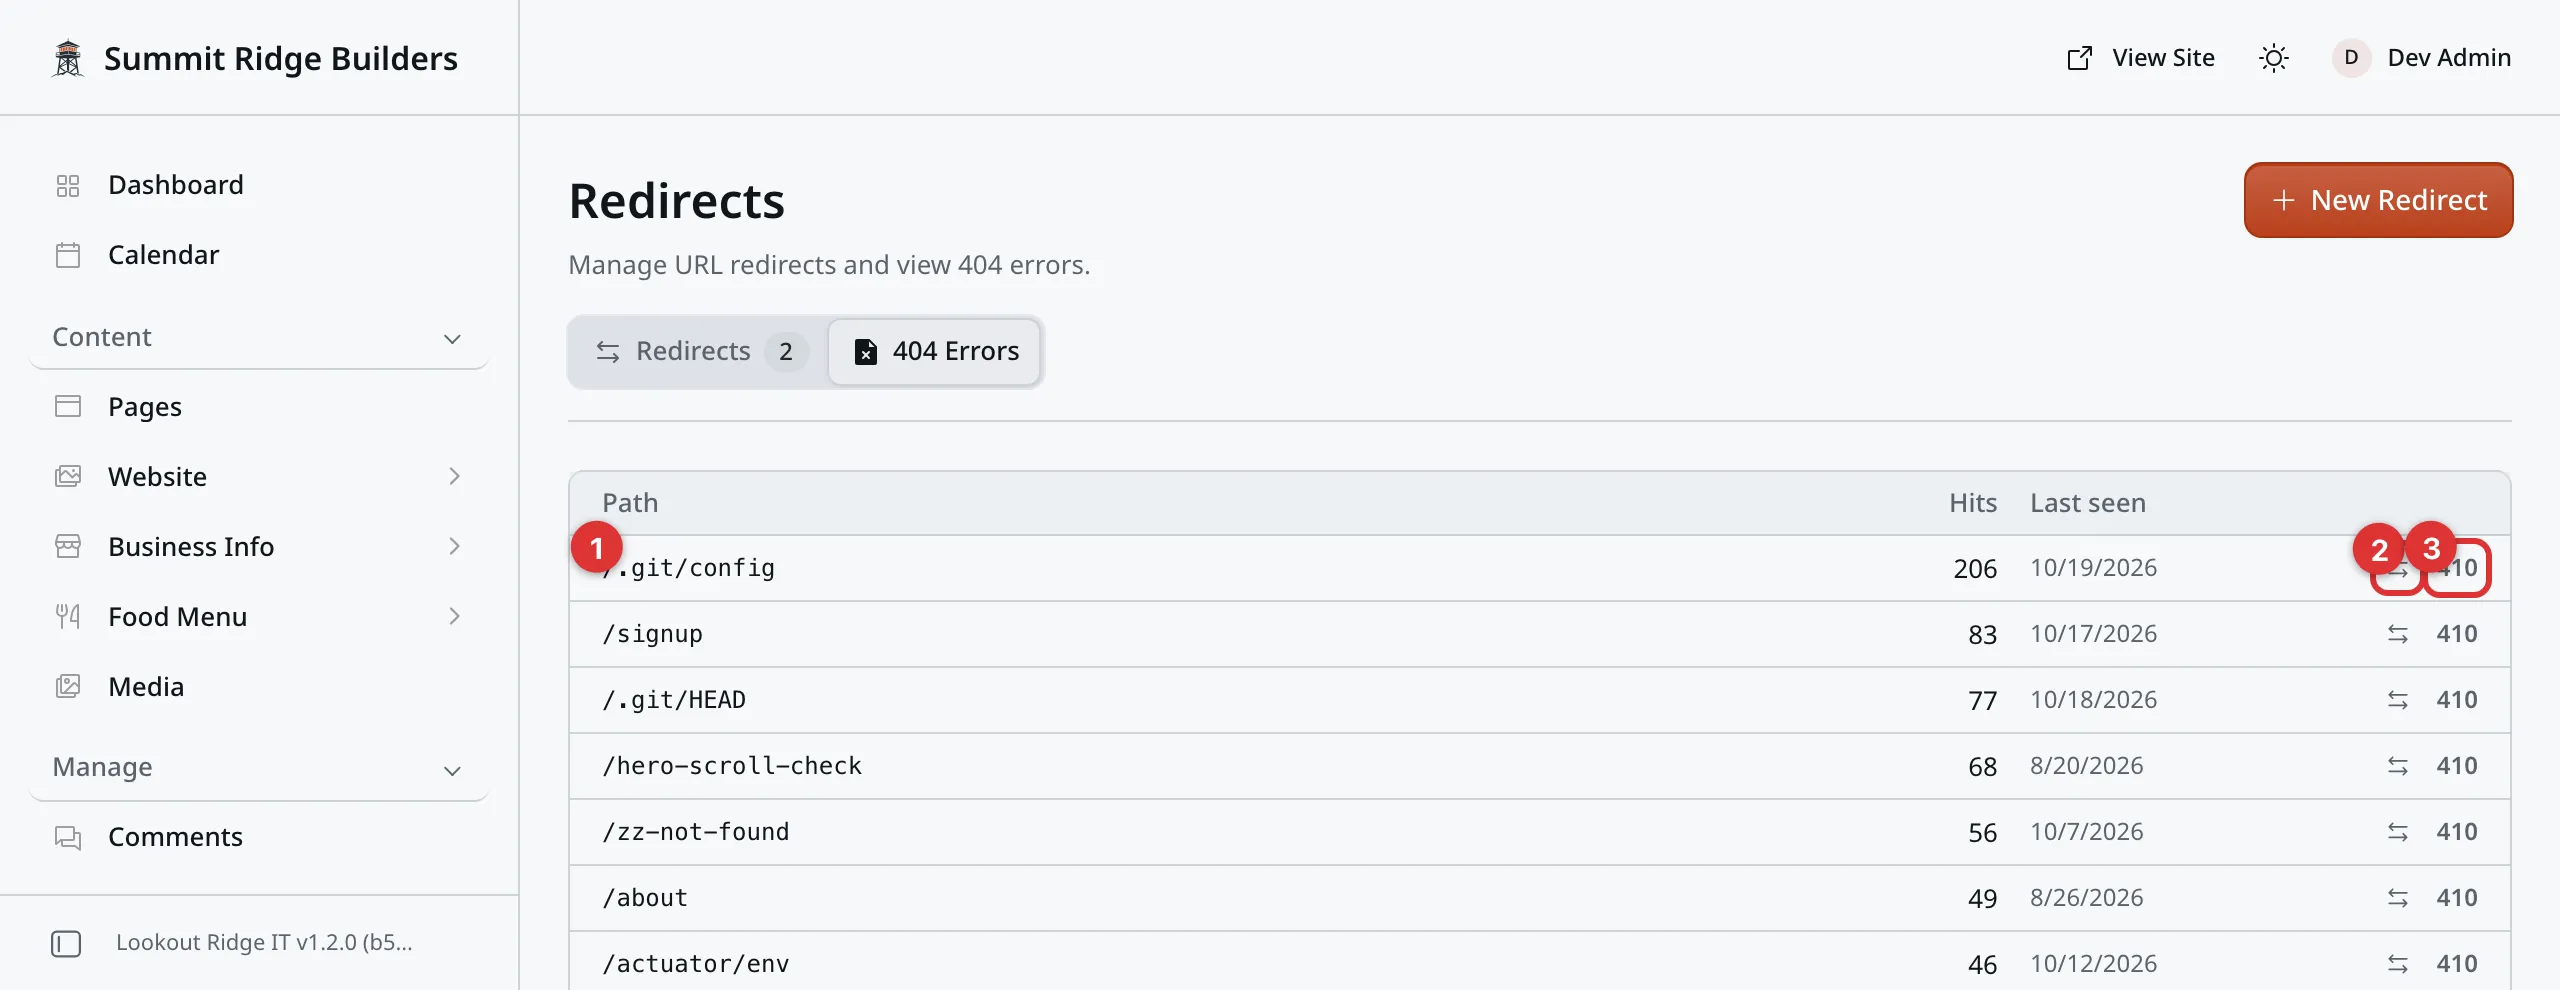Collapse the Manage section in the sidebar

258,767
